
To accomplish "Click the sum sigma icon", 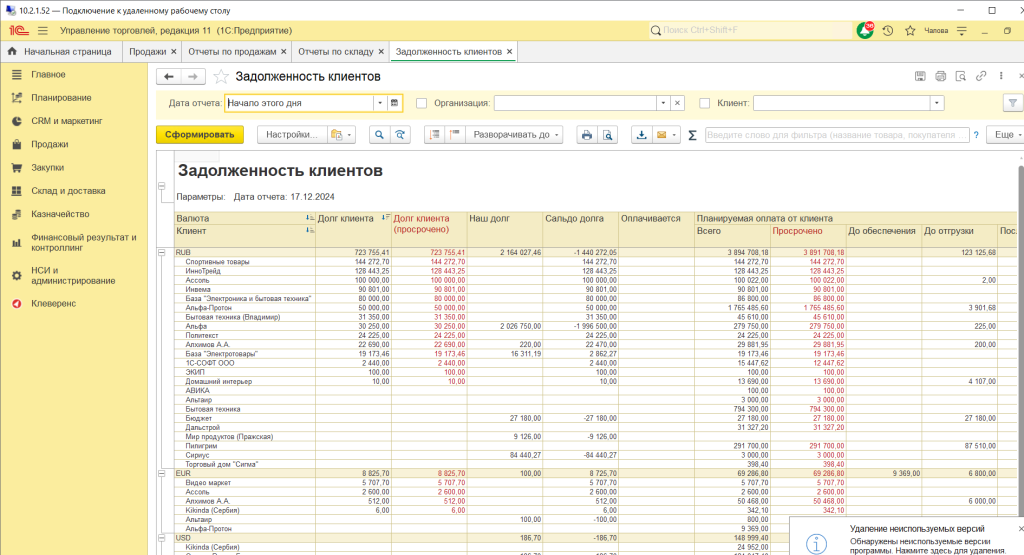I will [x=692, y=135].
